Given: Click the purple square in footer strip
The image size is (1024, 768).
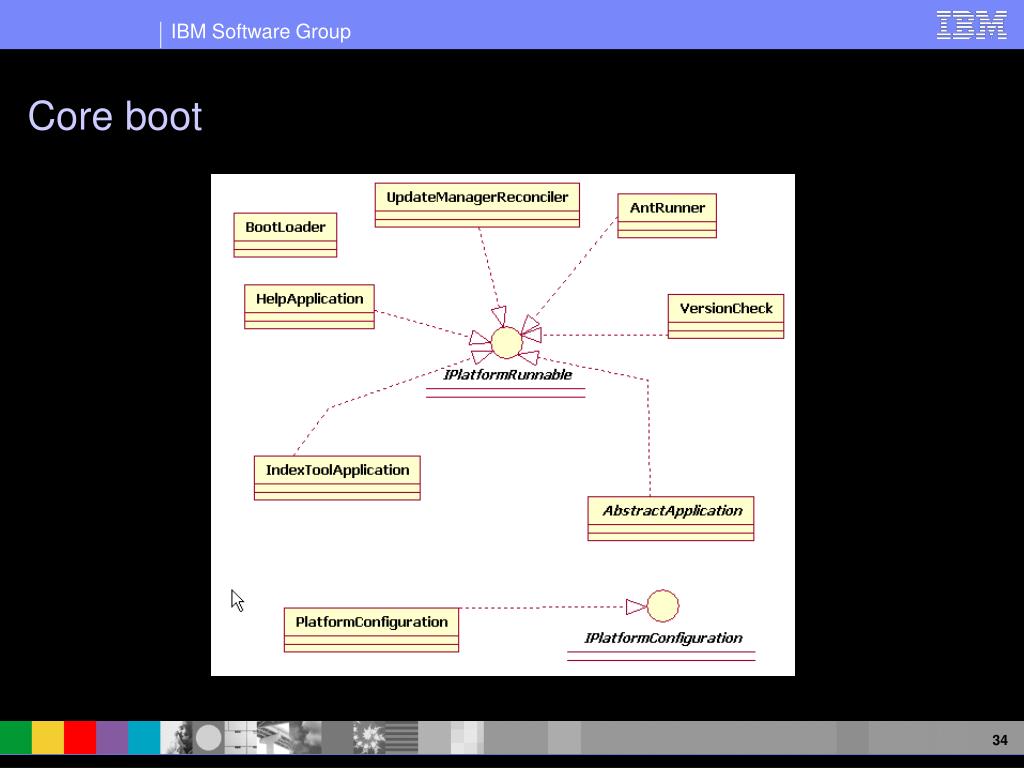Looking at the screenshot, I should [112, 737].
